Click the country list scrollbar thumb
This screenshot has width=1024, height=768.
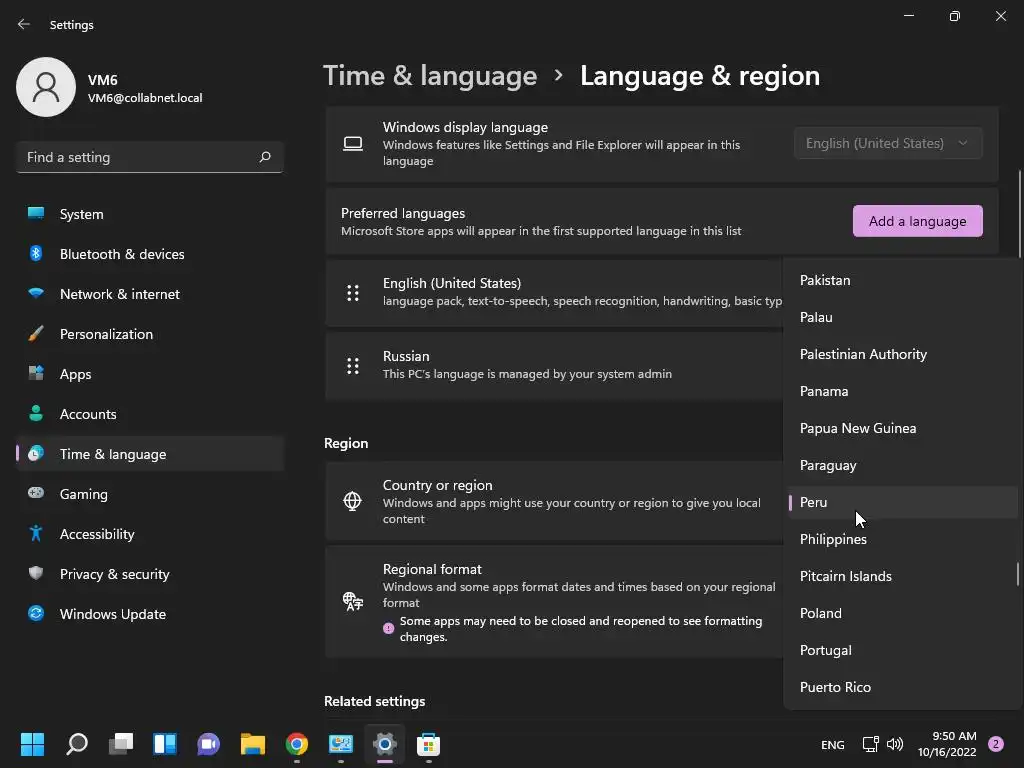pos(1017,574)
